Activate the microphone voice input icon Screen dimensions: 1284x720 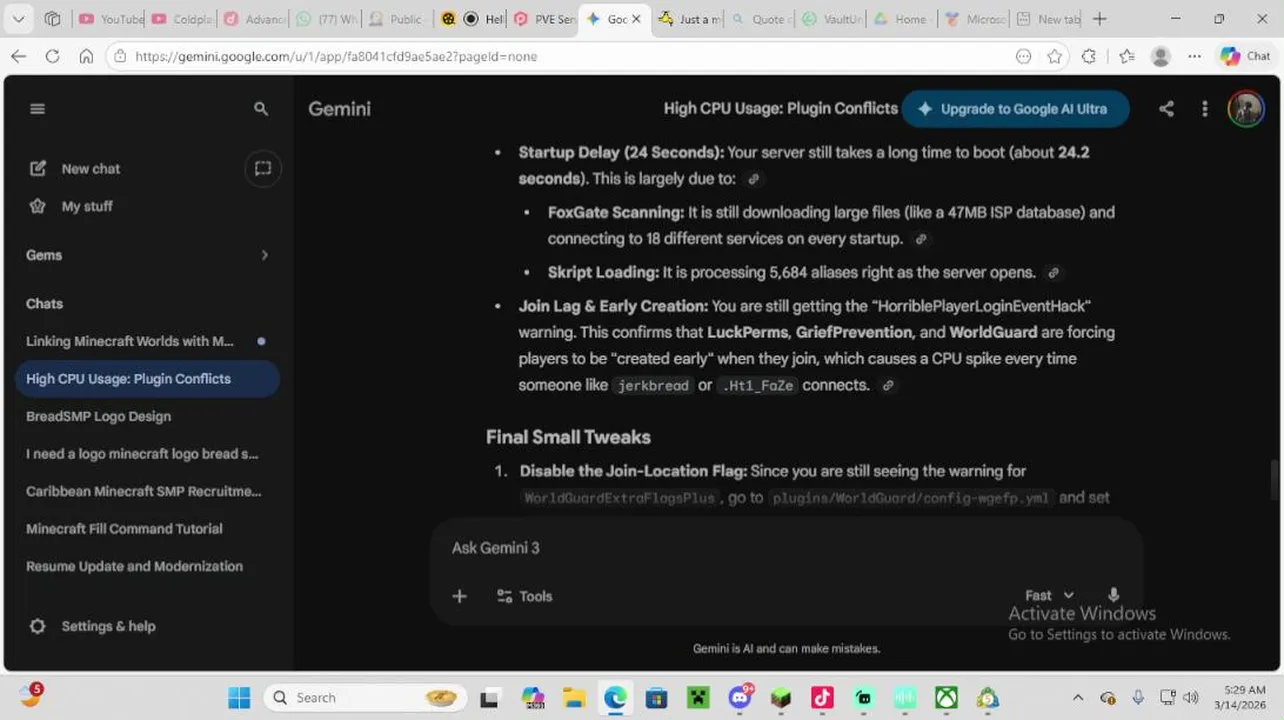click(1113, 595)
